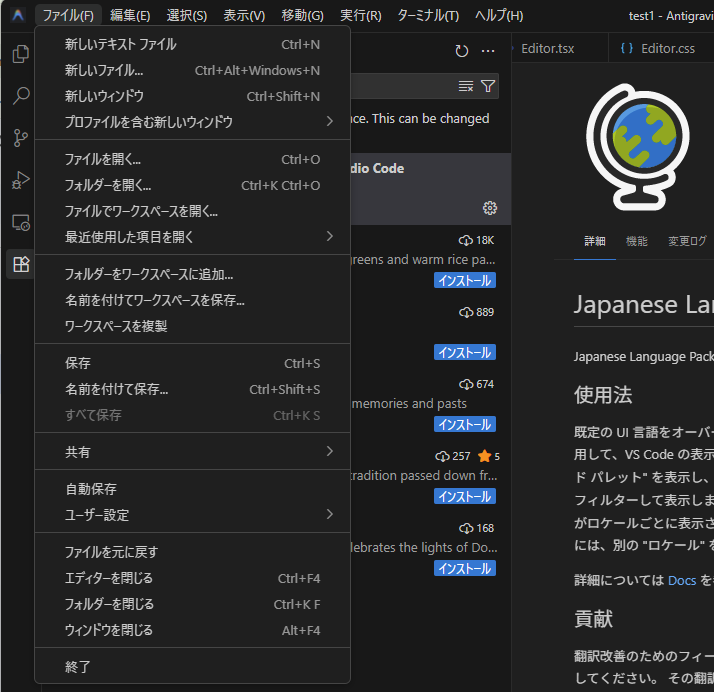This screenshot has height=692, width=714.
Task: Choose ウィンドウを閉じる
Action: click(192, 630)
